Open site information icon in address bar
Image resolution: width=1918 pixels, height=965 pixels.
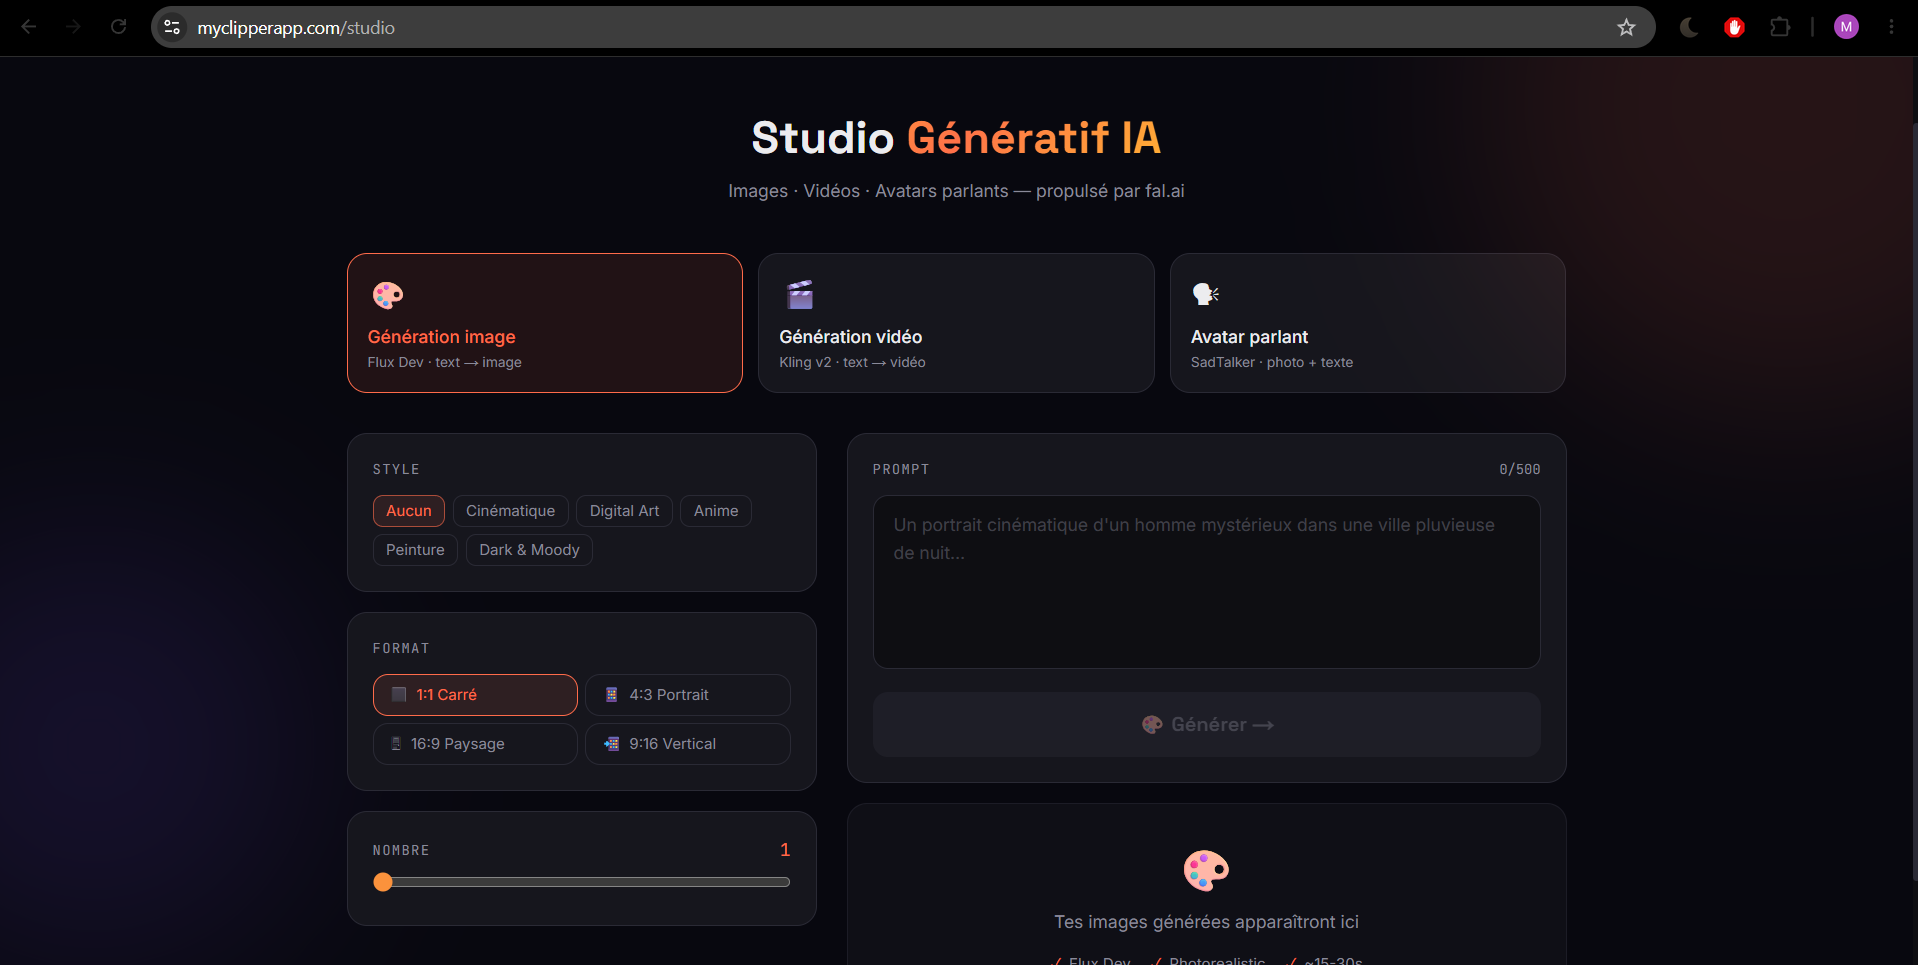[172, 27]
